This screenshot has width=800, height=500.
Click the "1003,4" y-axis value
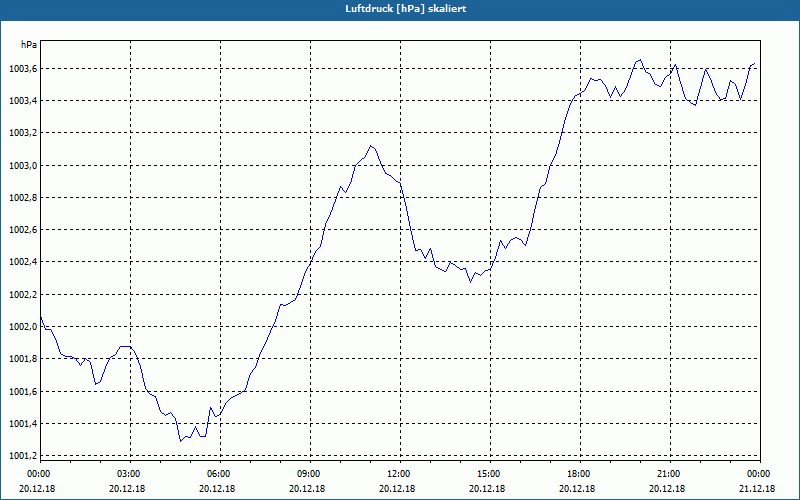click(x=22, y=101)
